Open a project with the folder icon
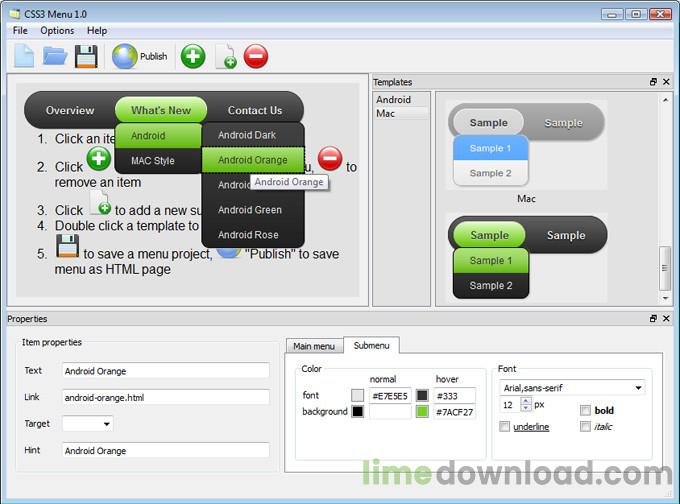 55,56
